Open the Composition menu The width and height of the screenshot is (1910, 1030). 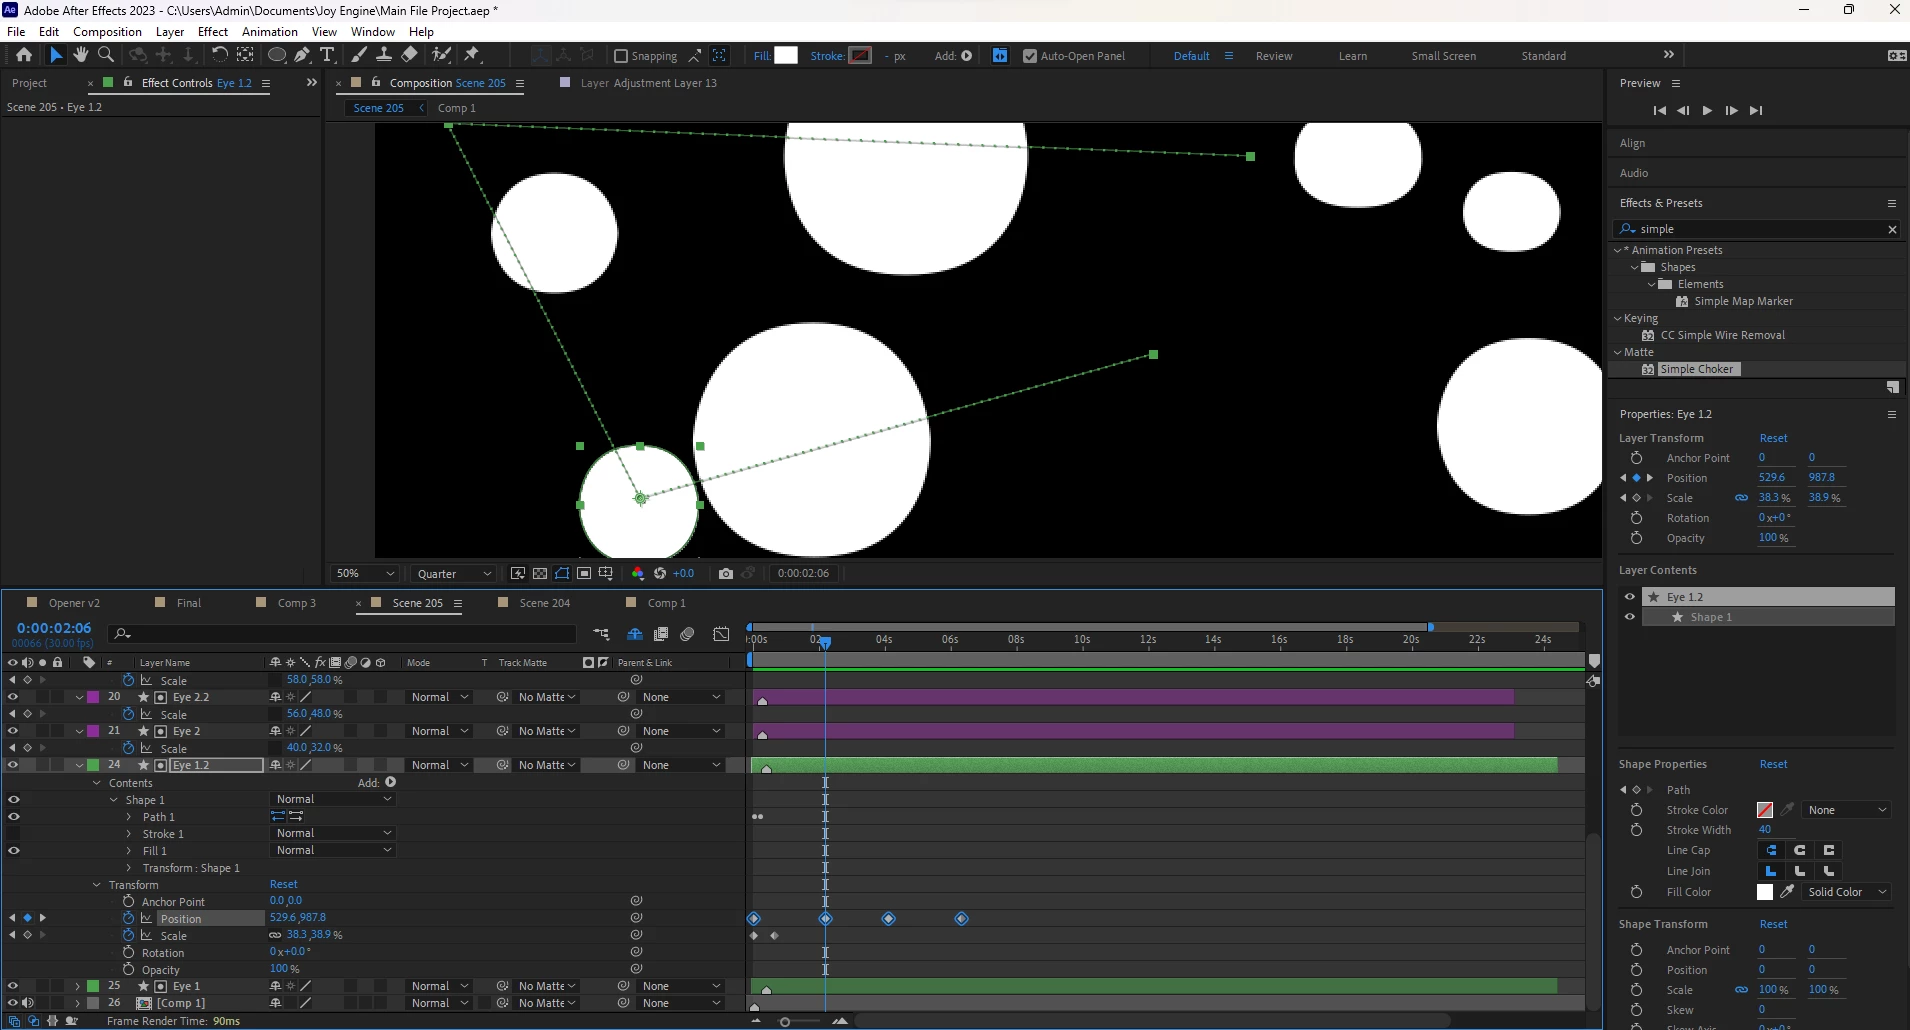[107, 31]
